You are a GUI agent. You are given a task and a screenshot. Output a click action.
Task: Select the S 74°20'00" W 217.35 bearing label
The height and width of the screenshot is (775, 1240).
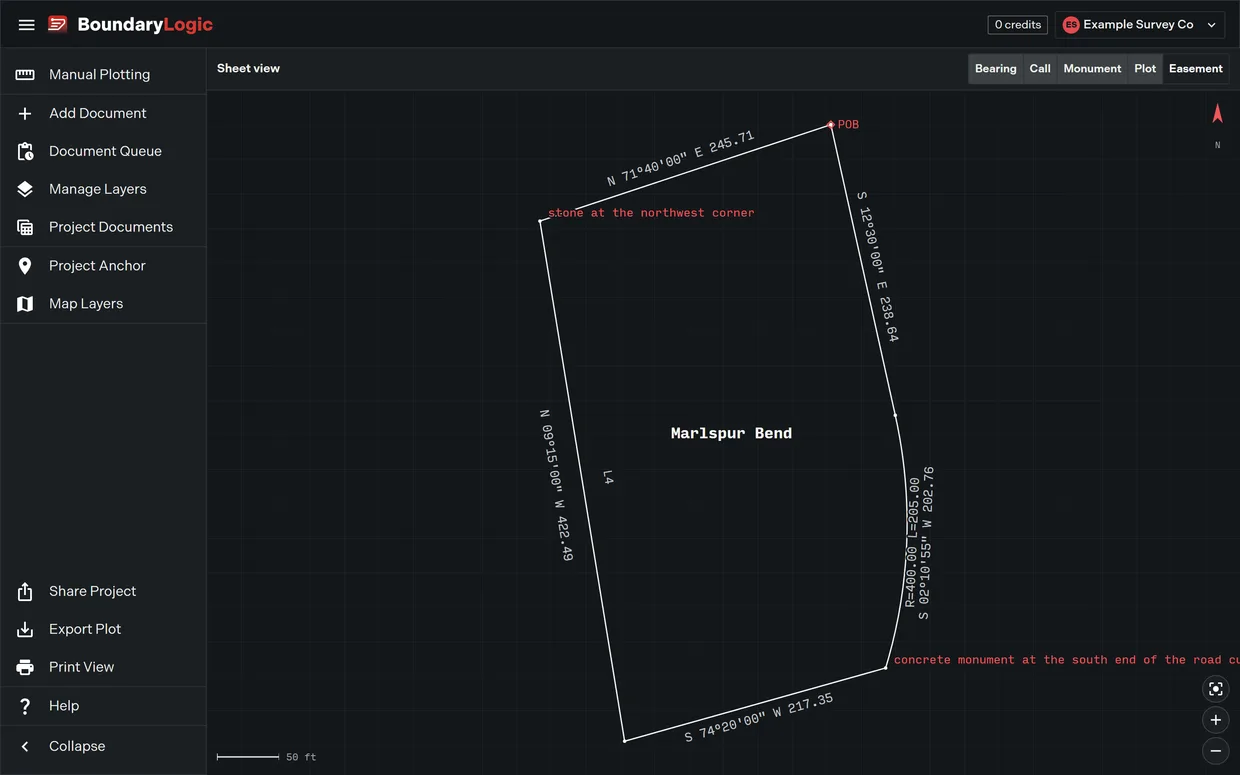click(759, 718)
